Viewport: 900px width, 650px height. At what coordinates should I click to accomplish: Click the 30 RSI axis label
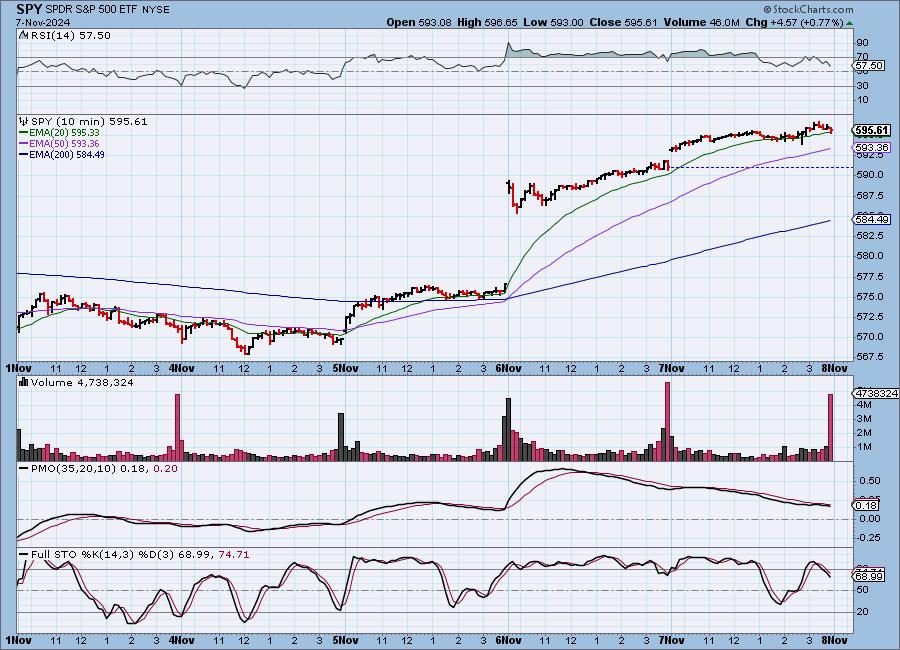[x=863, y=86]
